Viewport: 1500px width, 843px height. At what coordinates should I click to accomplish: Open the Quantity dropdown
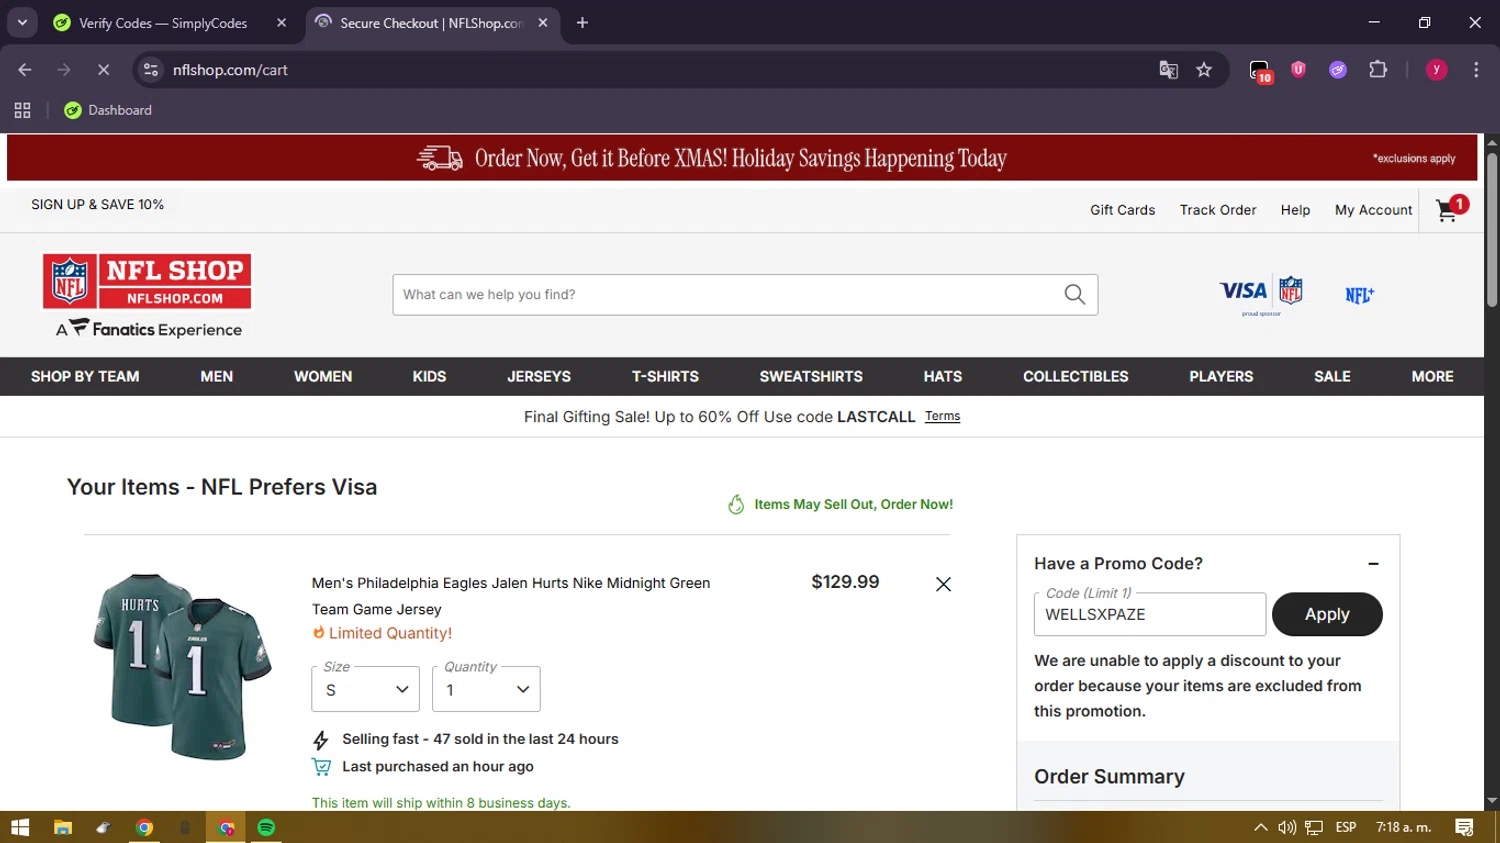(x=486, y=689)
